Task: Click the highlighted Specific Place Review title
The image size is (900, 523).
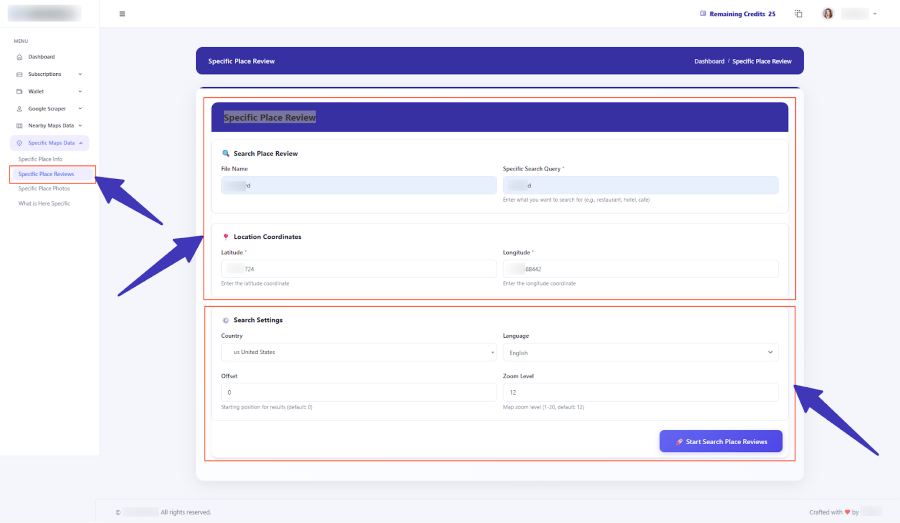Action: pos(270,118)
